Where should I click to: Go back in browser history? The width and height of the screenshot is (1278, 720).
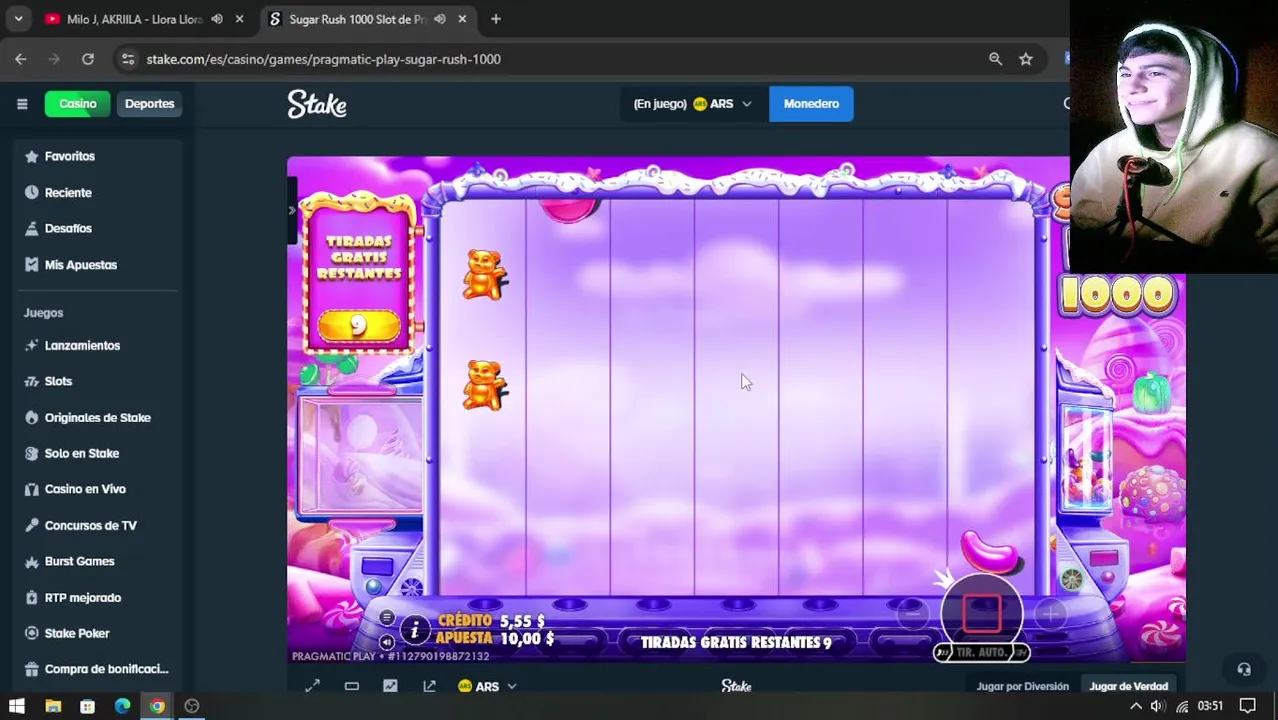pos(21,59)
